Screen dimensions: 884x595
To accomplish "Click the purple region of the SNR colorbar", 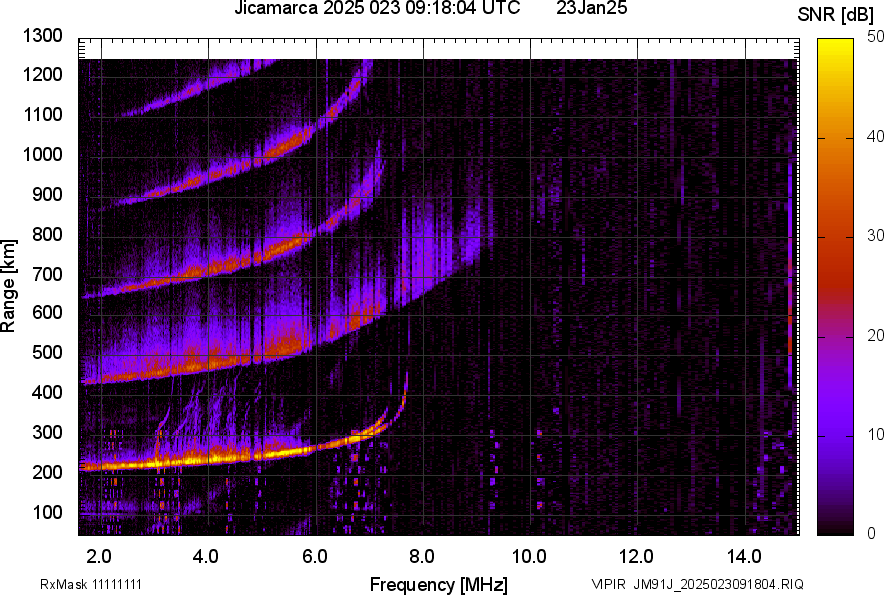I will 832,420.
